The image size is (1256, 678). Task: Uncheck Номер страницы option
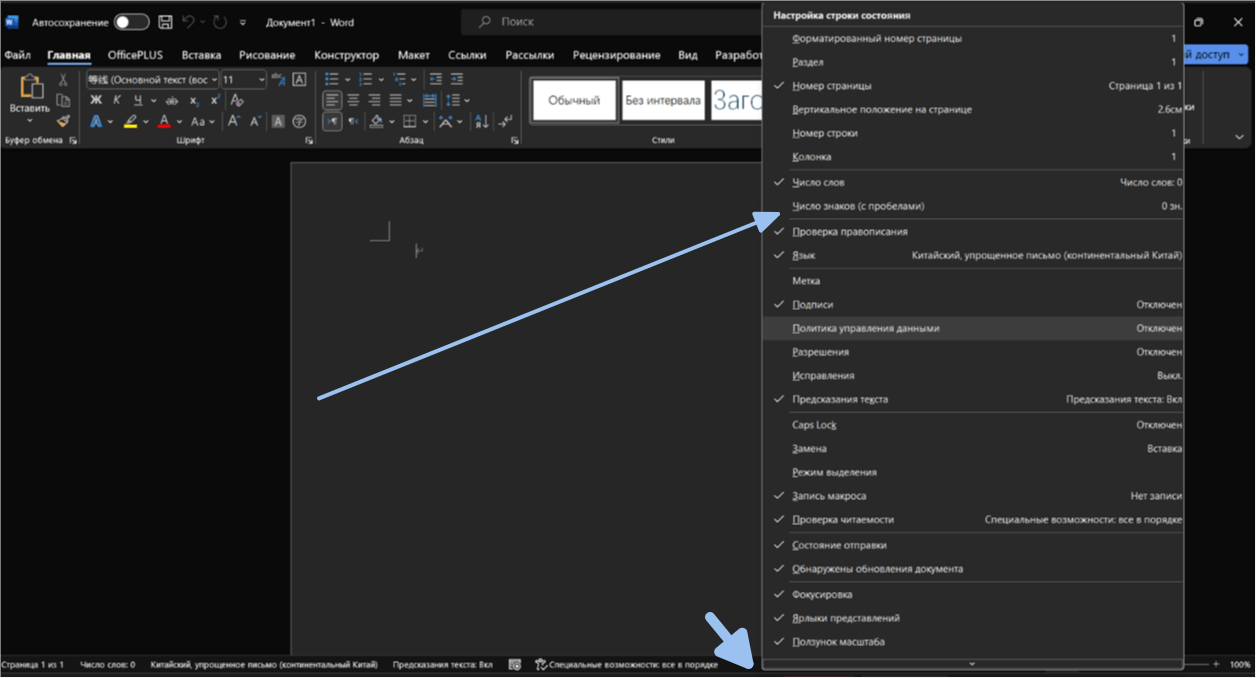tap(973, 86)
